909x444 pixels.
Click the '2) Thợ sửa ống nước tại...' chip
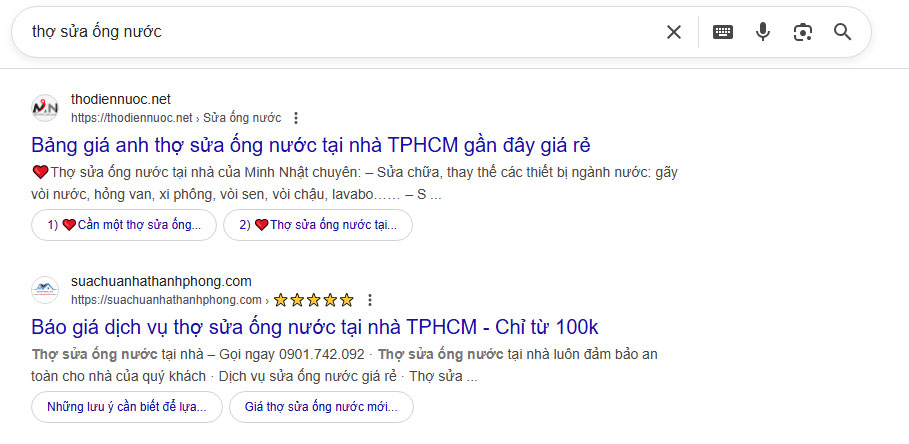(x=318, y=225)
